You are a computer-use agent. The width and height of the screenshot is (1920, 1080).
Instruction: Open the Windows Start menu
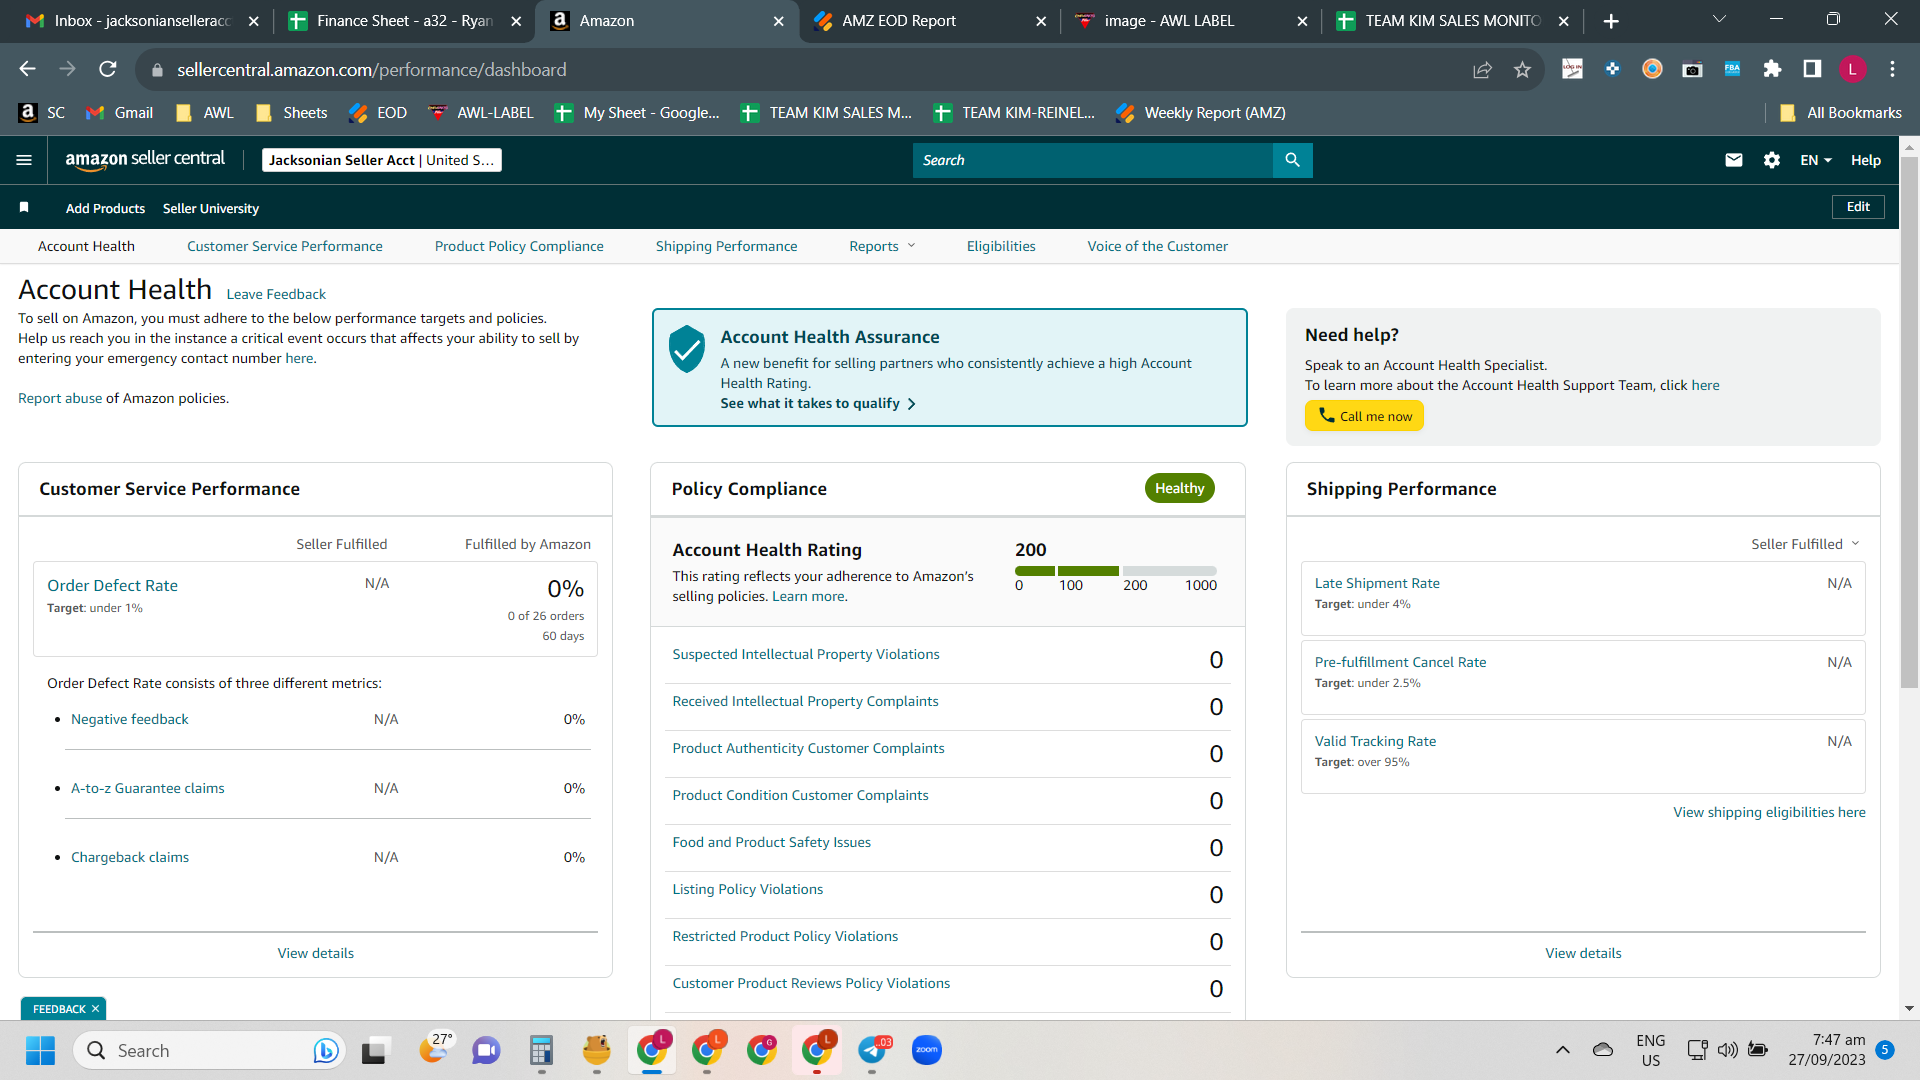click(41, 1050)
